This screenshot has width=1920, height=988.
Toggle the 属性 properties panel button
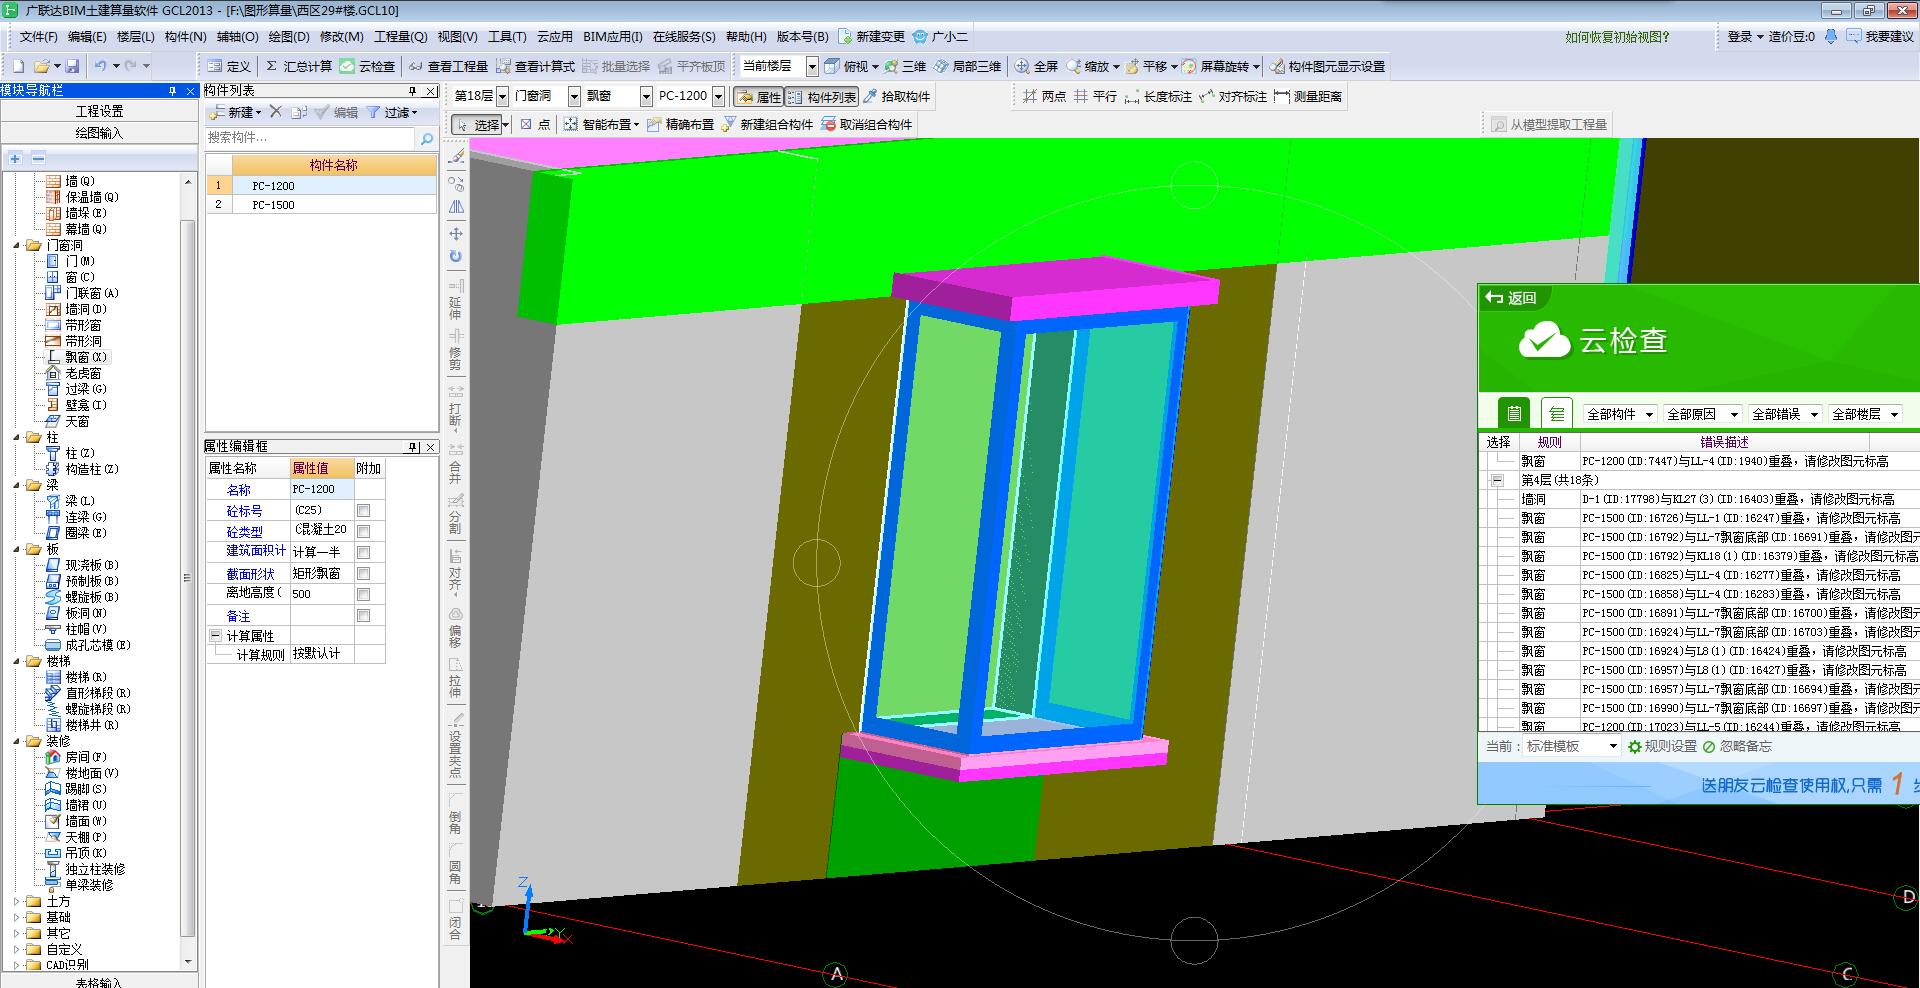coord(758,96)
